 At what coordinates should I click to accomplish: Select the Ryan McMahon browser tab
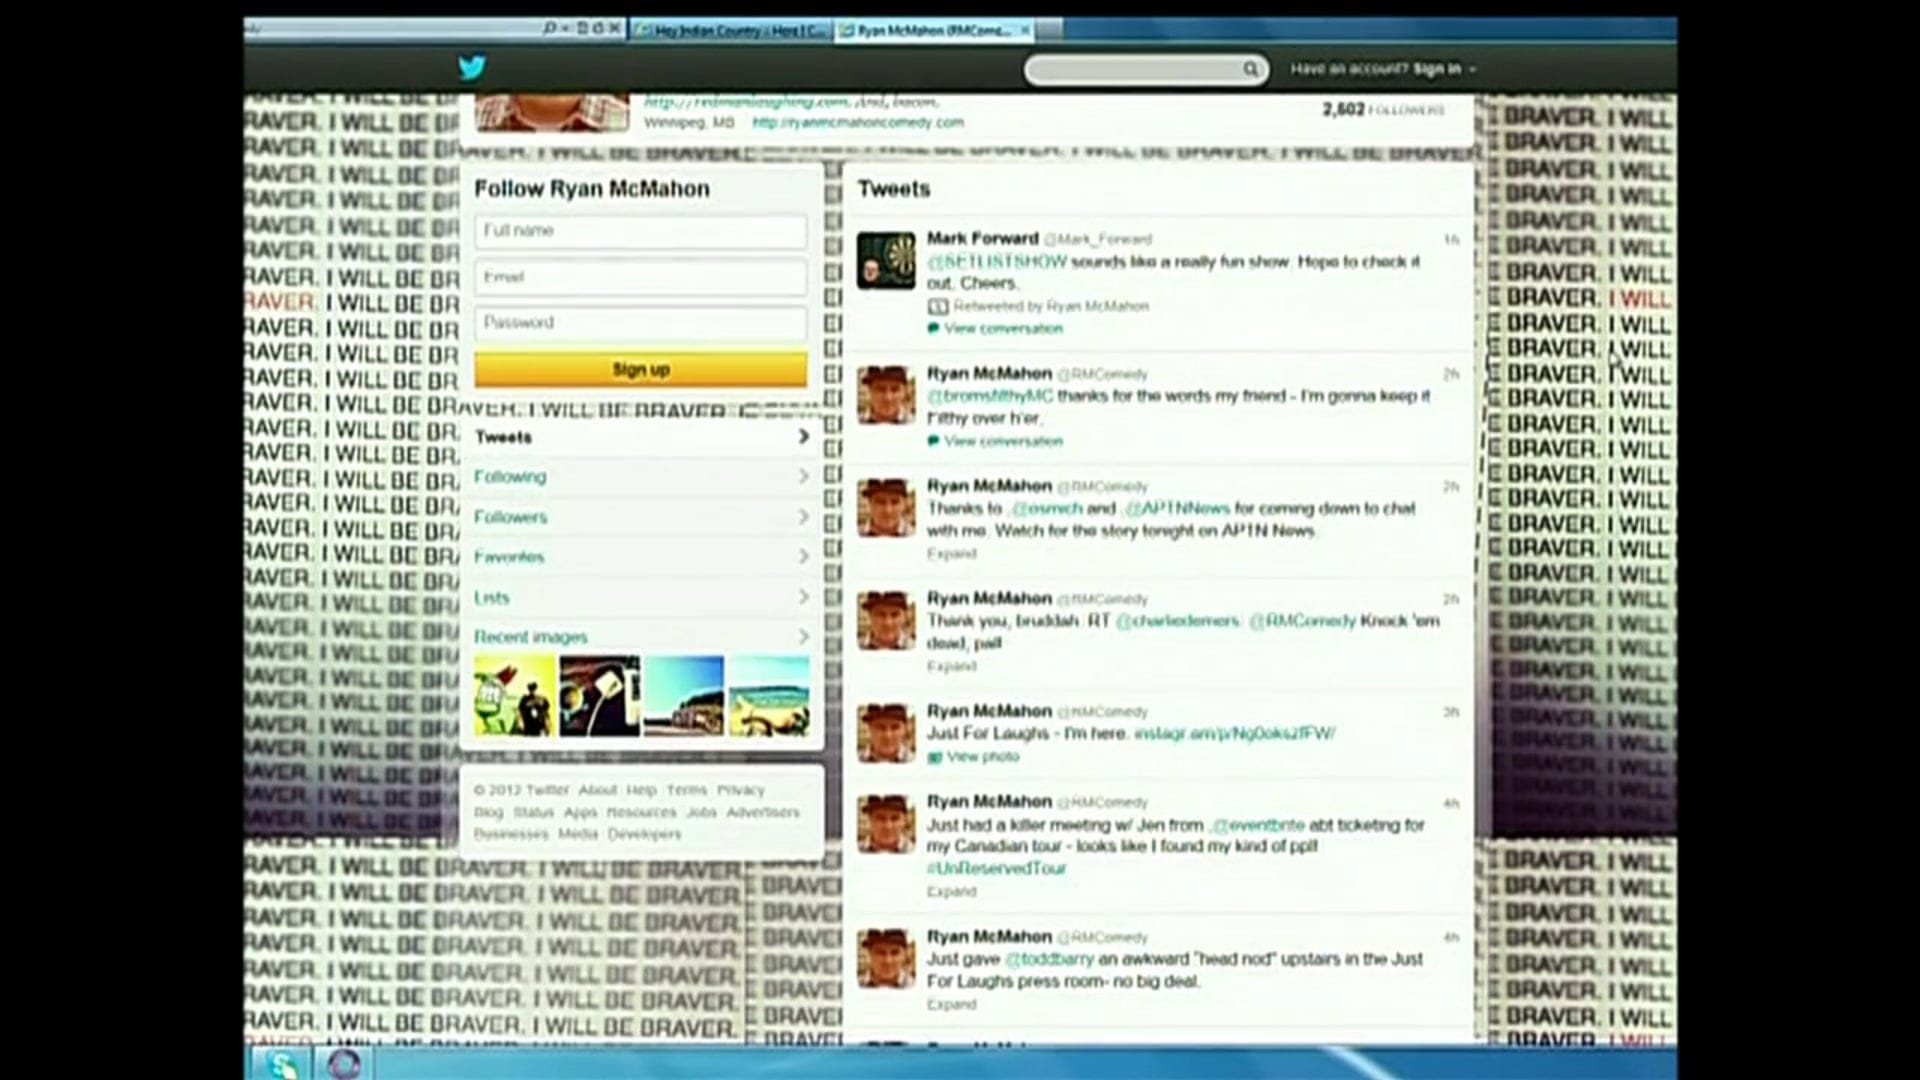pos(936,30)
